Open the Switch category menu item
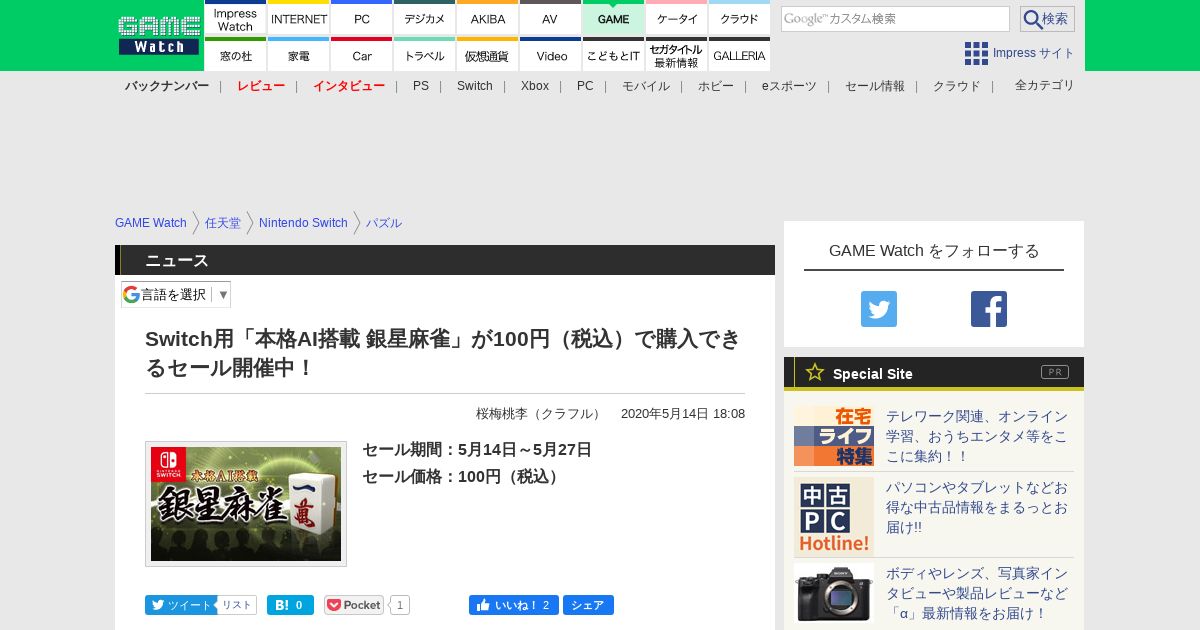The image size is (1200, 630). click(x=475, y=86)
